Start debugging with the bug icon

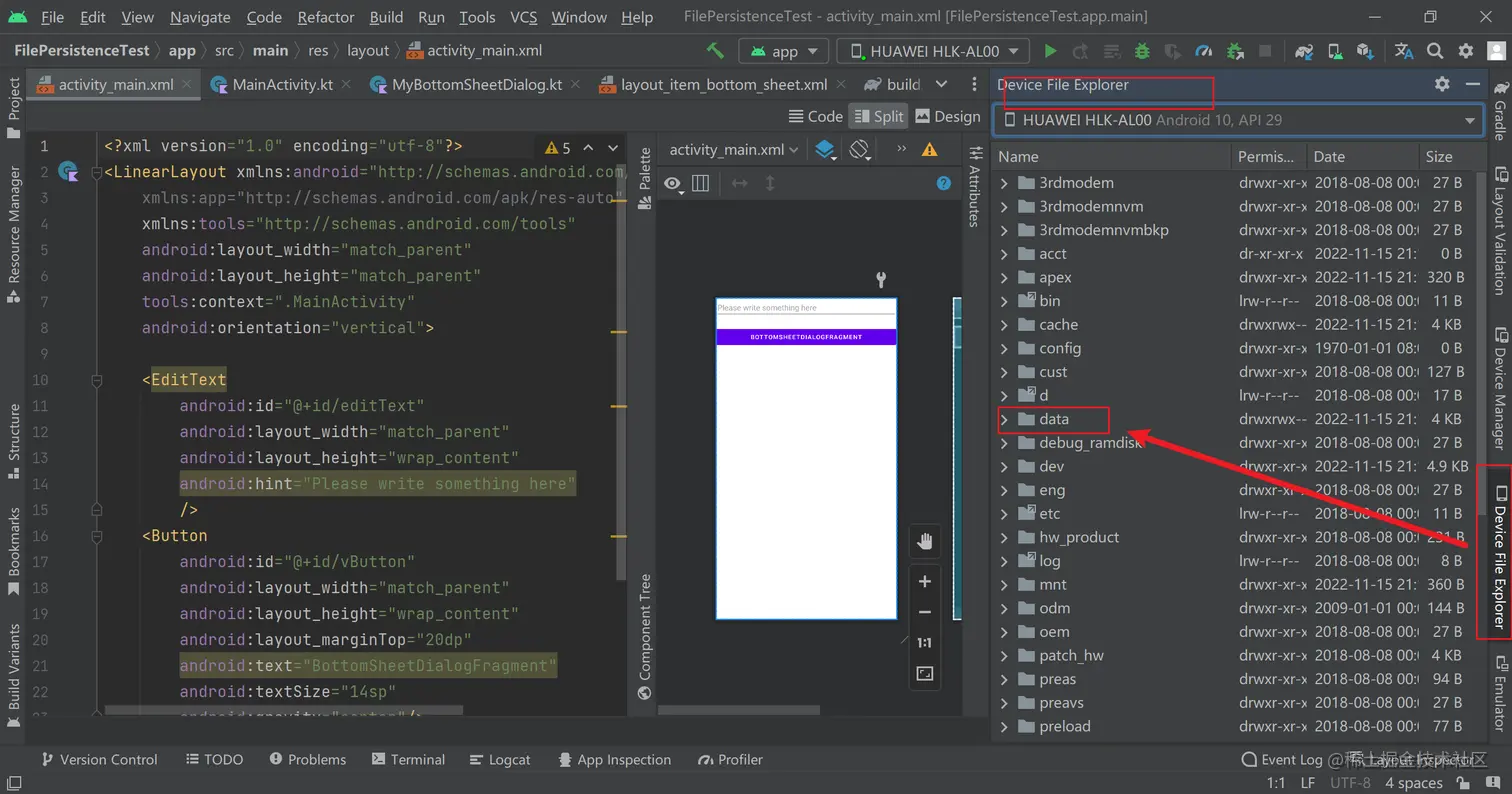click(1142, 51)
